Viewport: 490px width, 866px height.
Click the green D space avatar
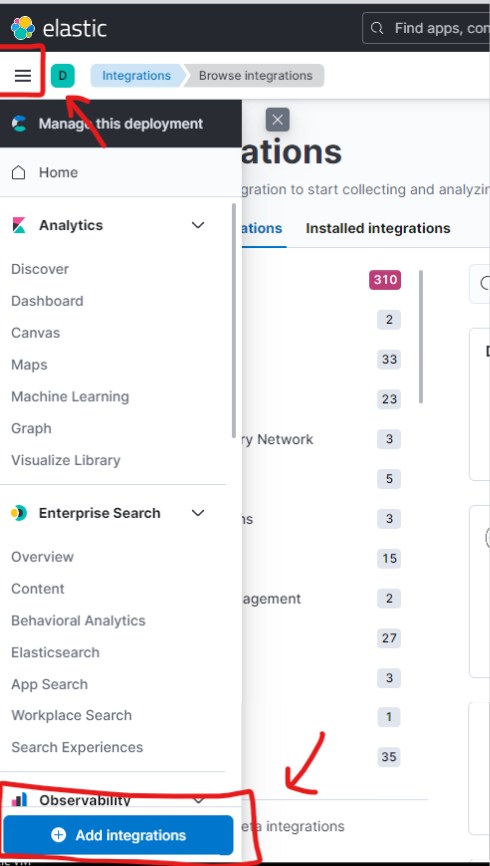[62, 76]
